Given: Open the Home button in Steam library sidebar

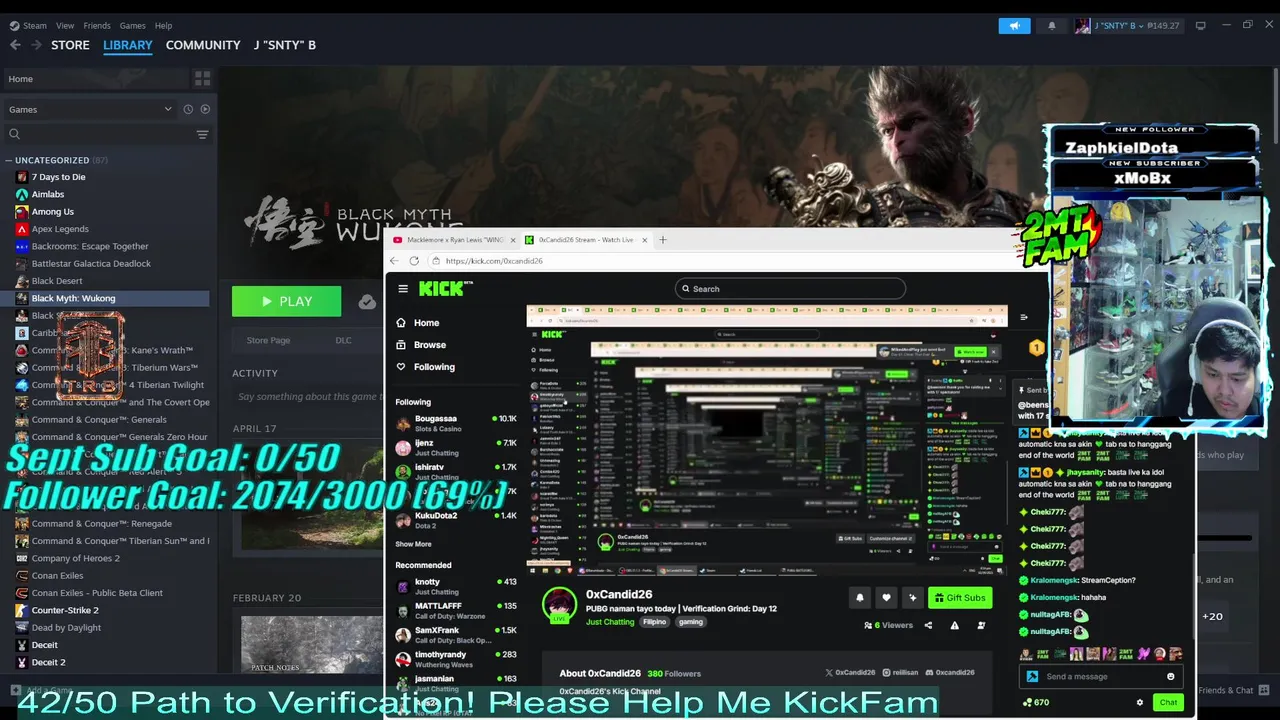Looking at the screenshot, I should tap(95, 79).
